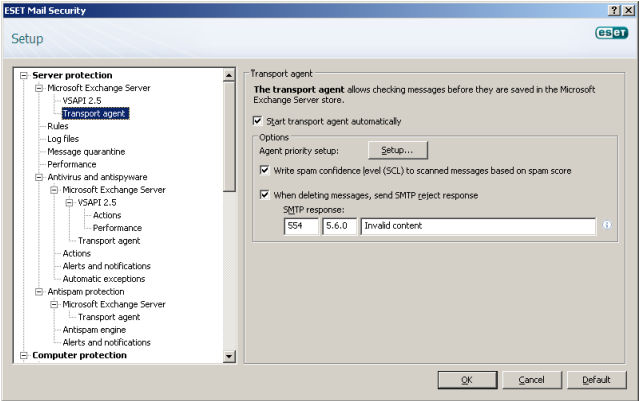Click tree scrollbar down arrow
Image resolution: width=640 pixels, height=401 pixels.
click(229, 356)
